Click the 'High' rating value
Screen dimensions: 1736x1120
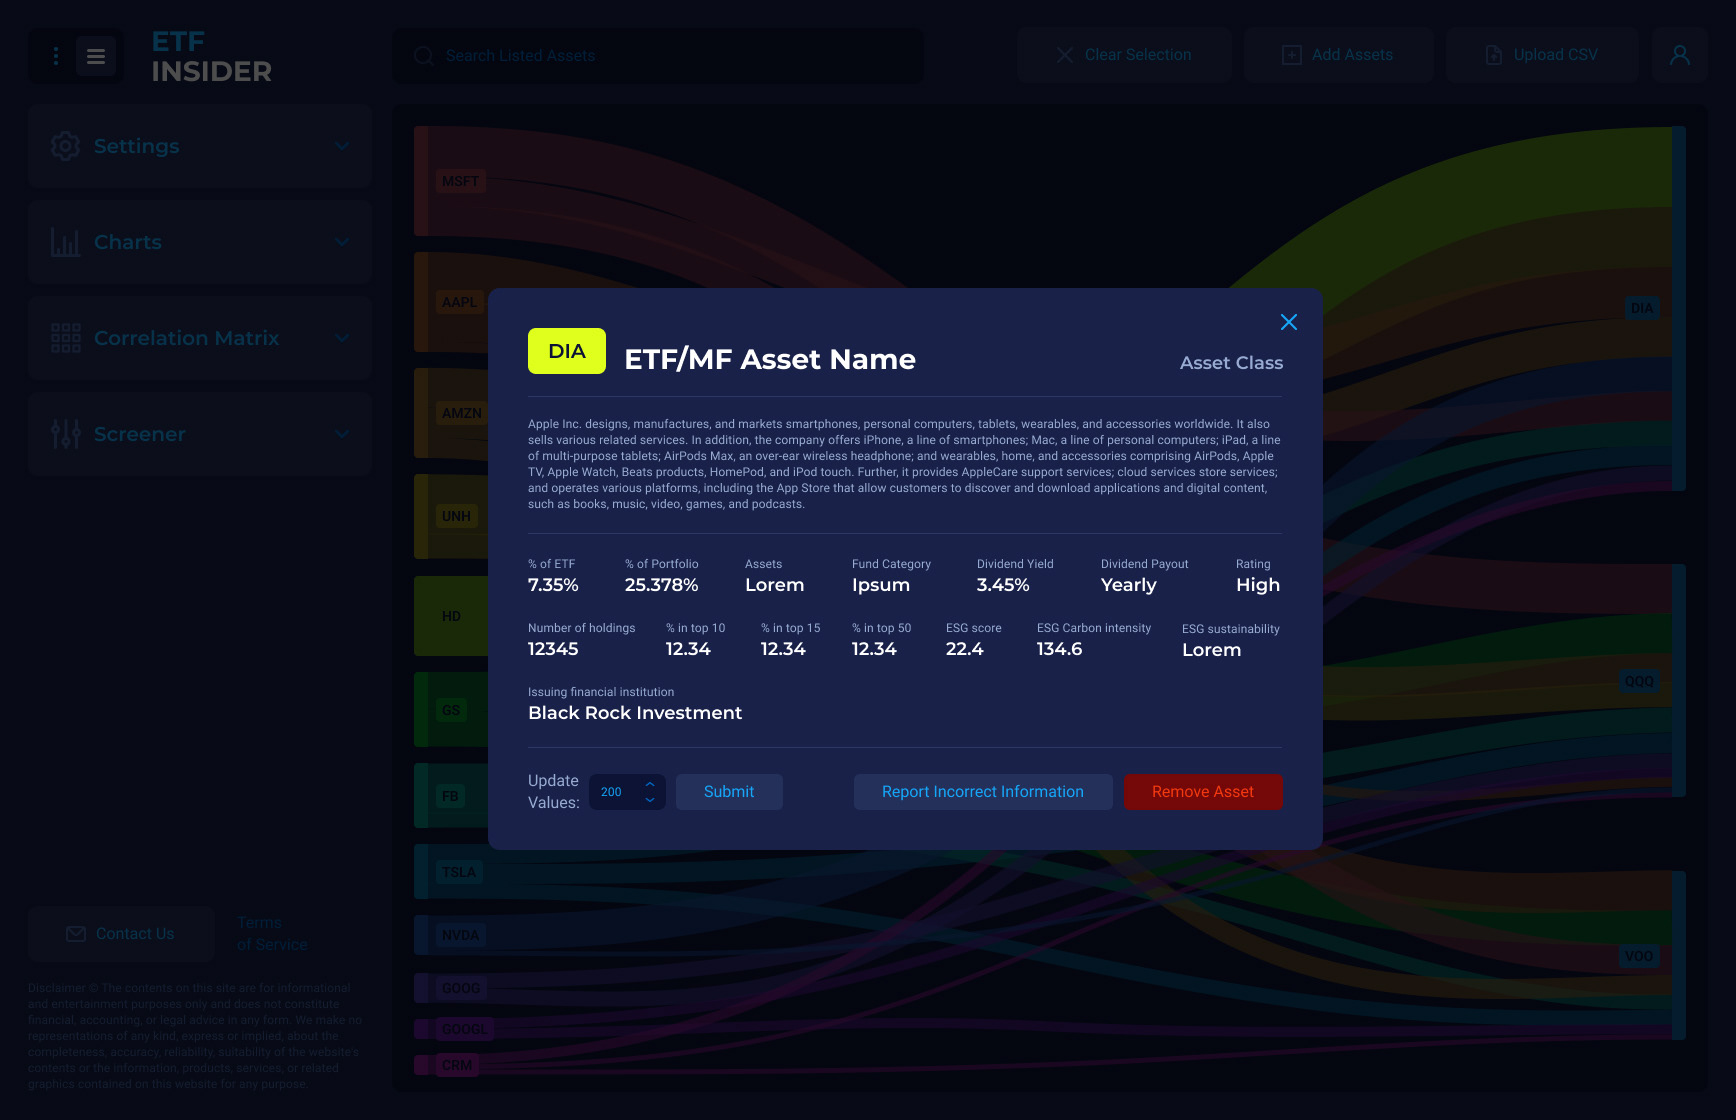(x=1258, y=585)
